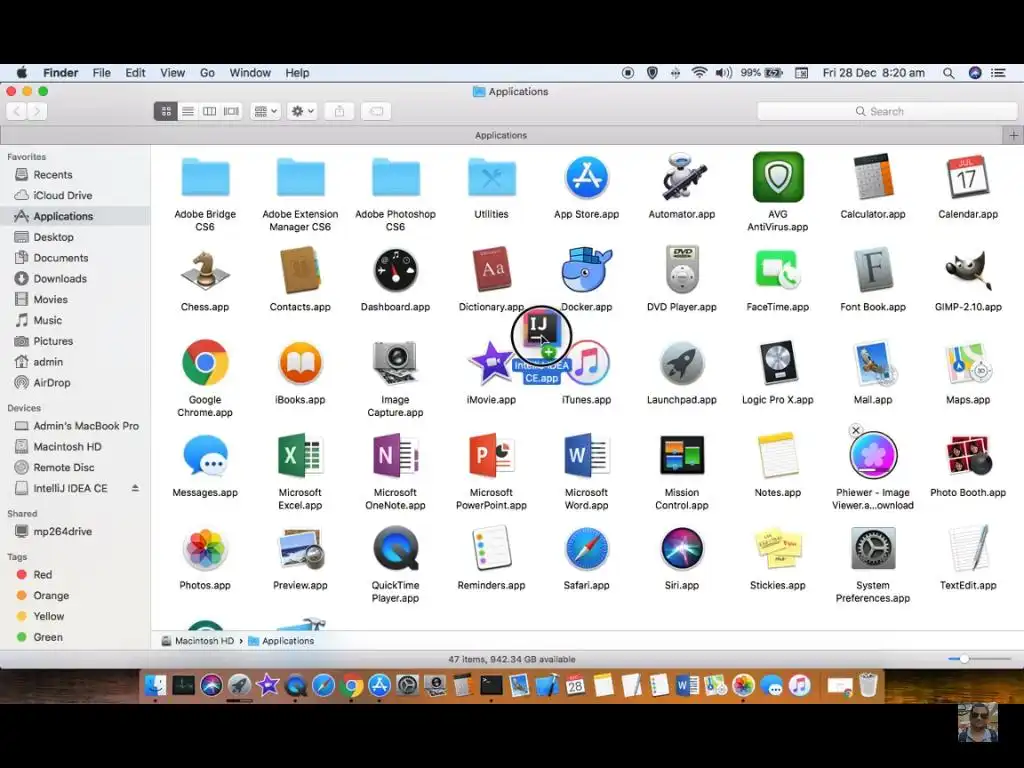The image size is (1024, 768).
Task: Click the Microsoft PowerPoint.app icon
Action: pyautogui.click(x=491, y=455)
